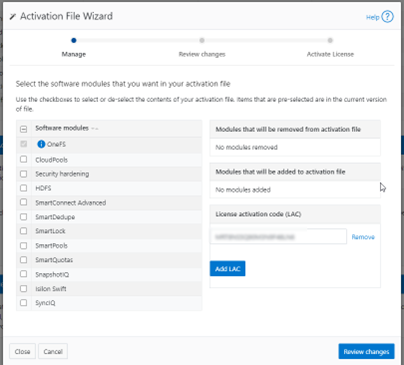The width and height of the screenshot is (404, 365).
Task: Toggle the select-all Software modules checkbox
Action: point(24,129)
